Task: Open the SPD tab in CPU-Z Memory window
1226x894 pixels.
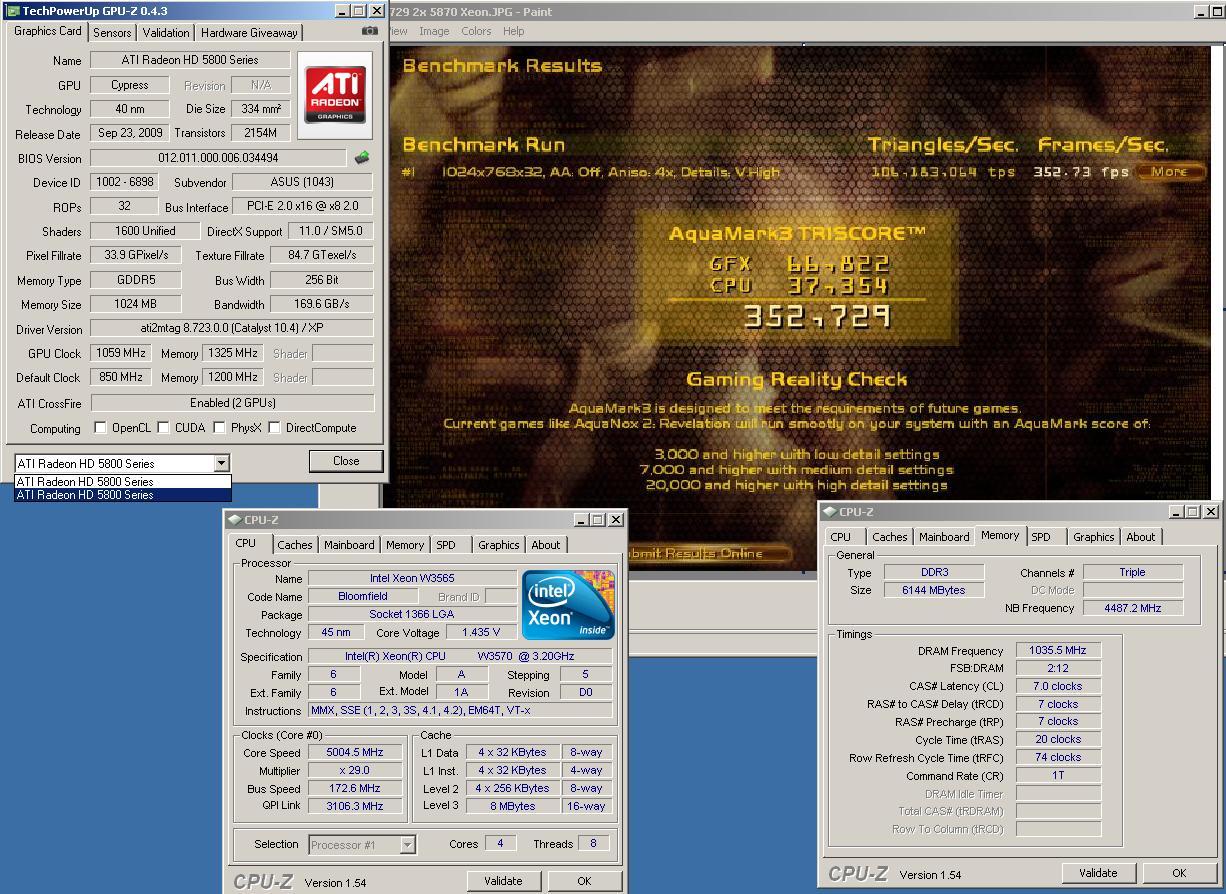Action: (x=1041, y=537)
